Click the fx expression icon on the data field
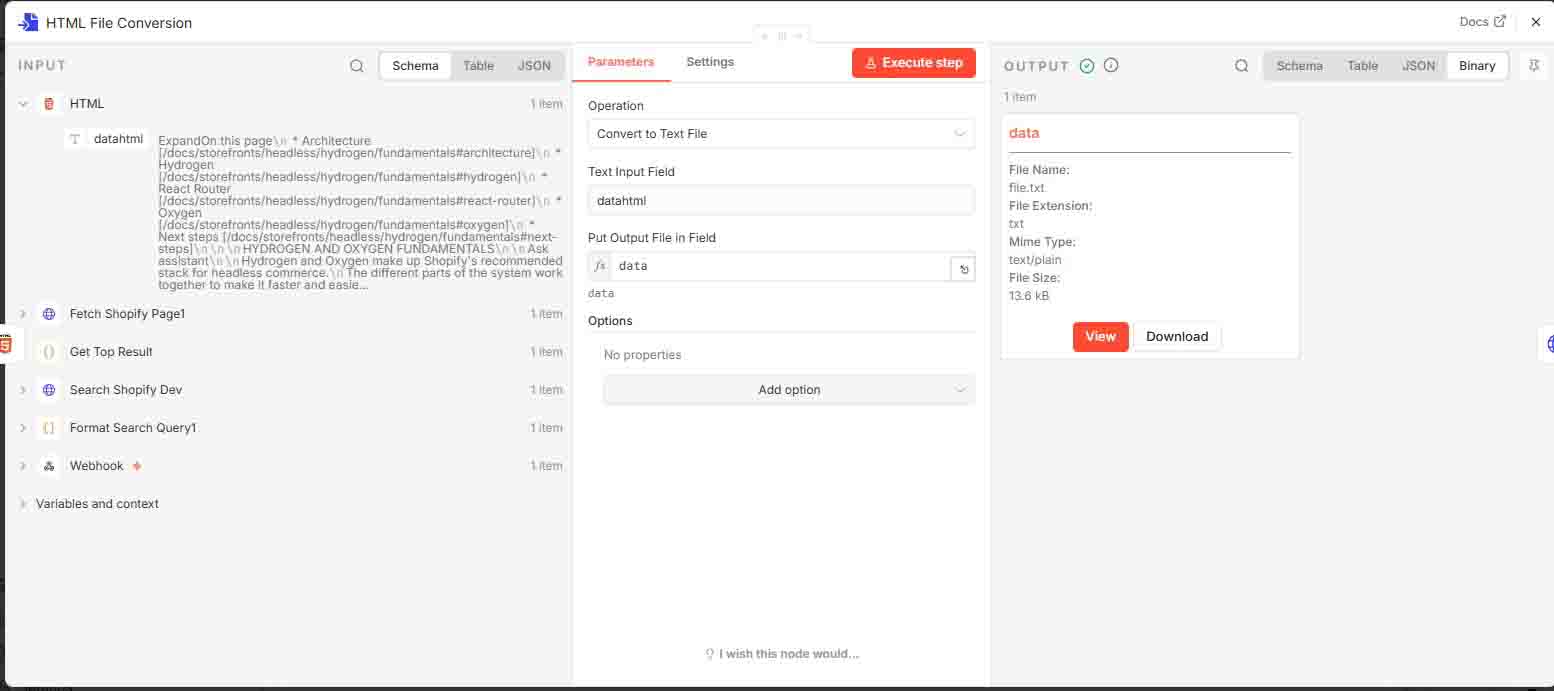The image size is (1554, 691). point(599,266)
